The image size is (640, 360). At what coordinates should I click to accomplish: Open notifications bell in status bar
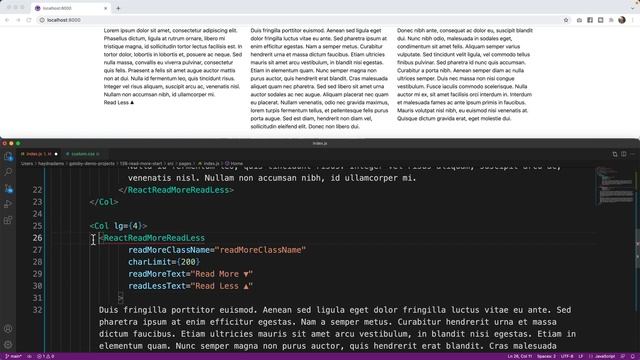coord(633,356)
